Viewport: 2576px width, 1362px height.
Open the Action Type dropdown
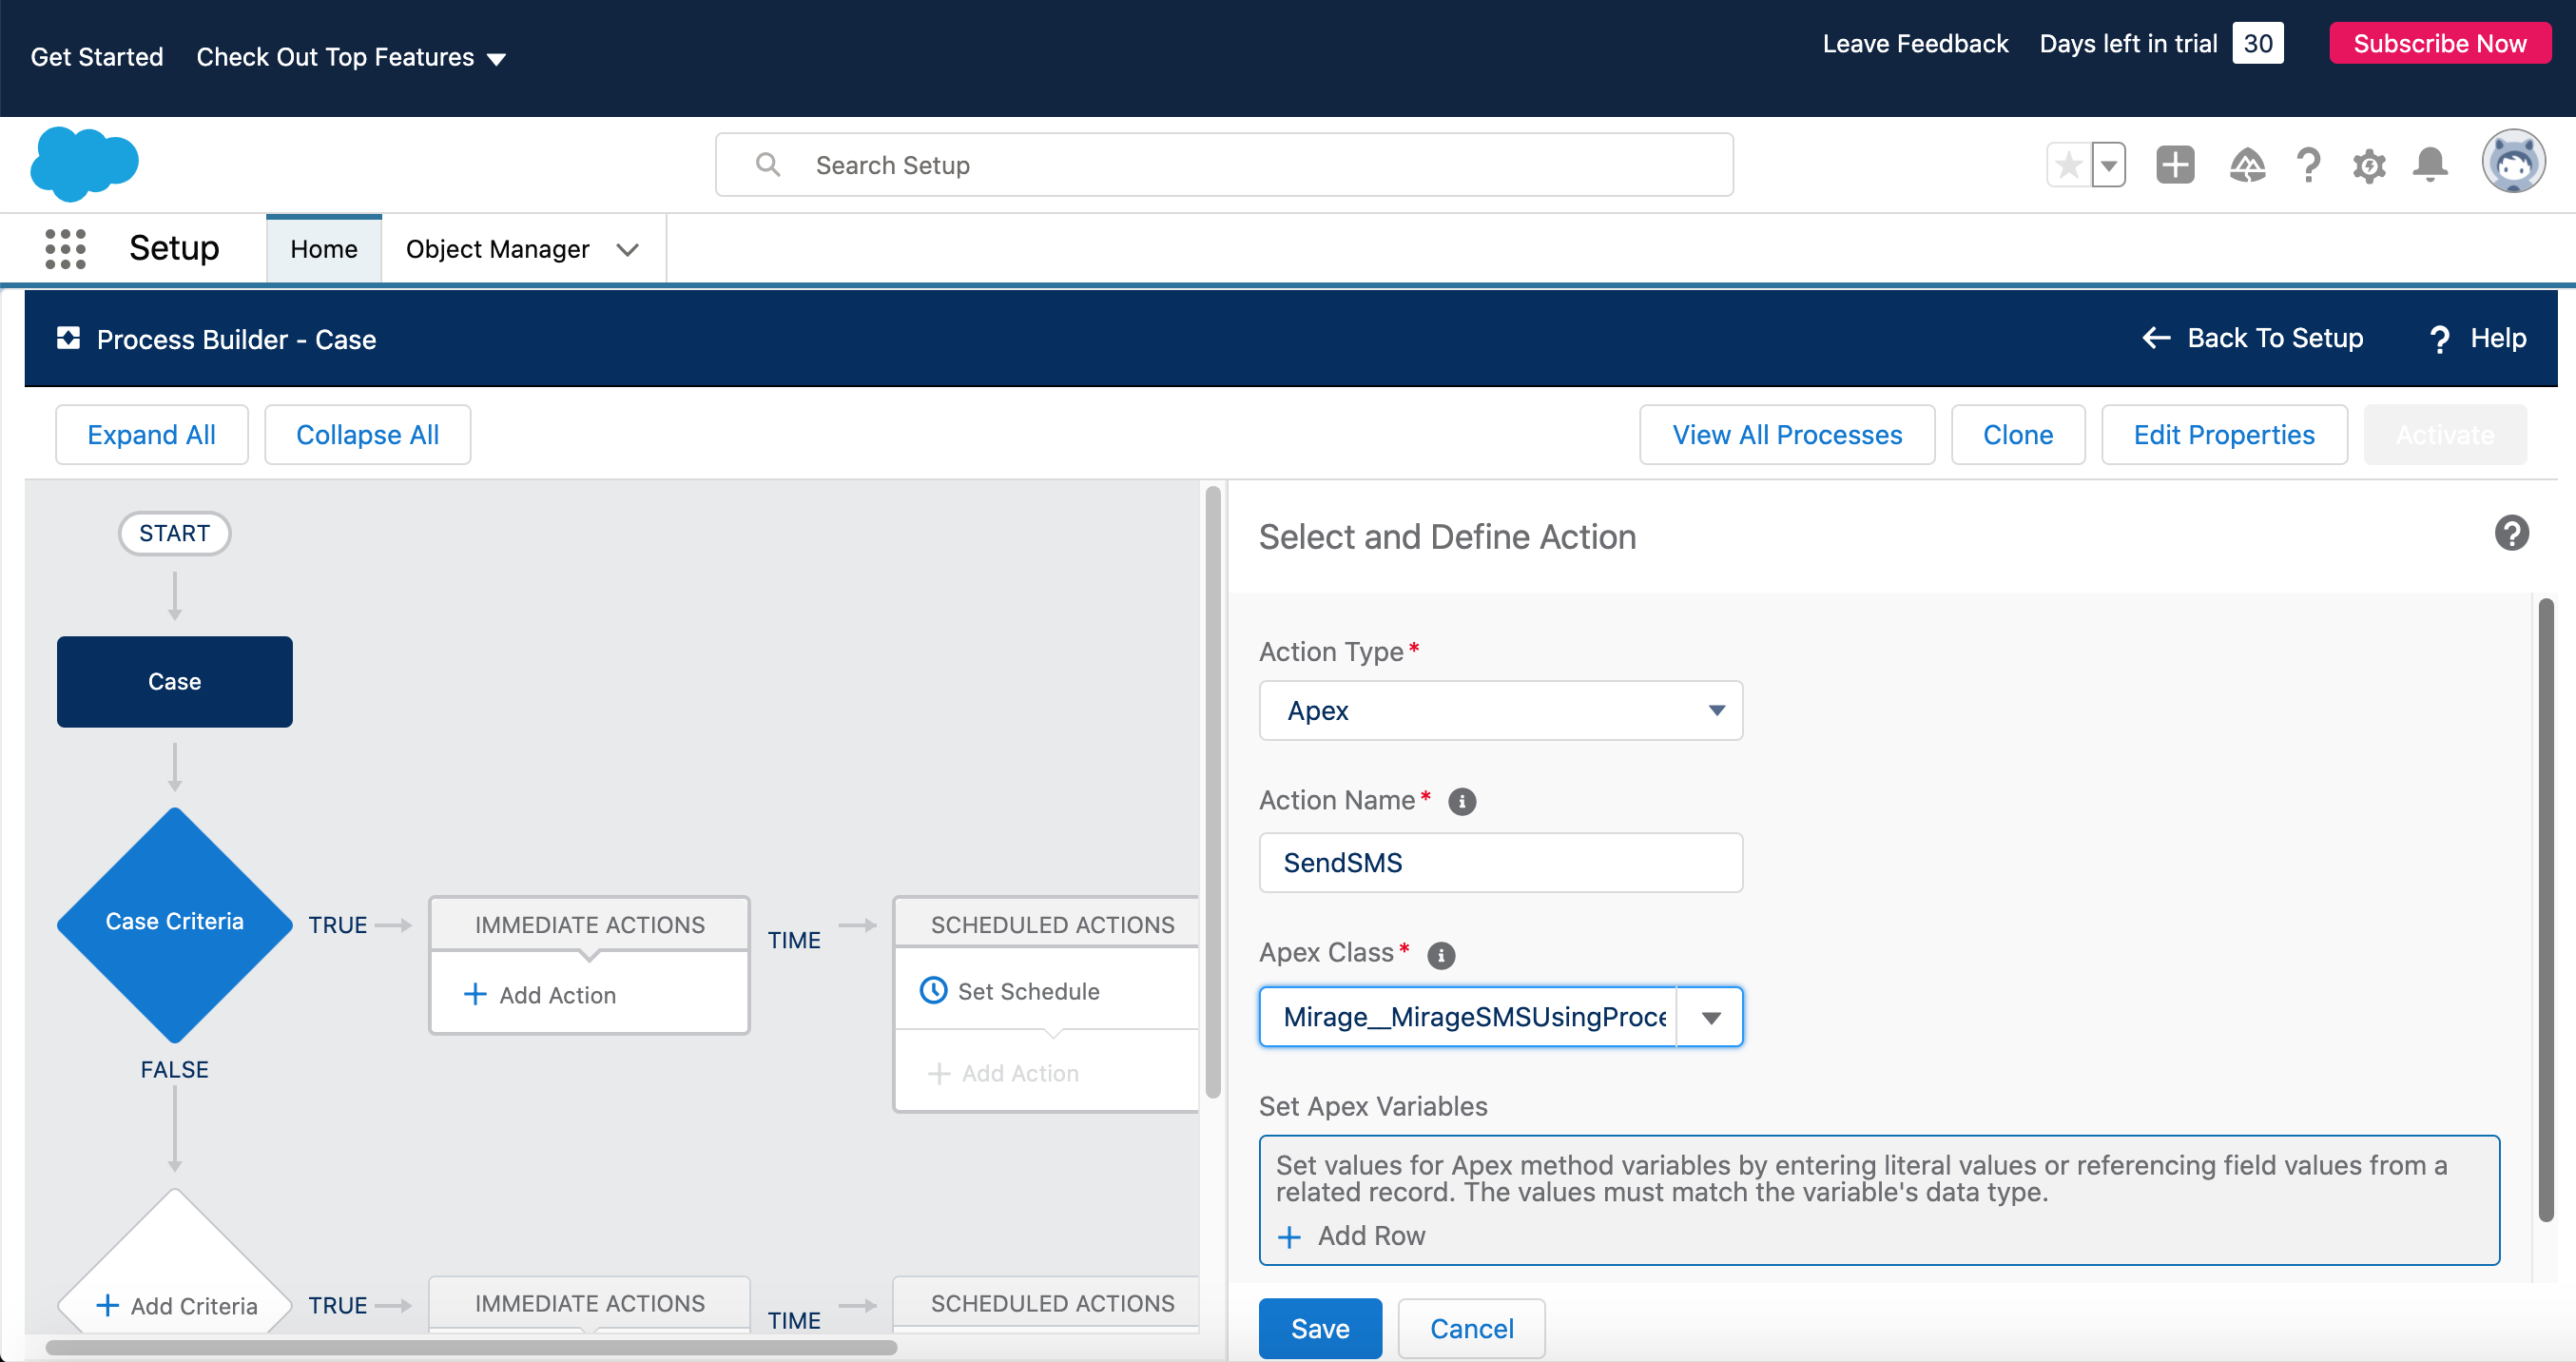[1501, 711]
